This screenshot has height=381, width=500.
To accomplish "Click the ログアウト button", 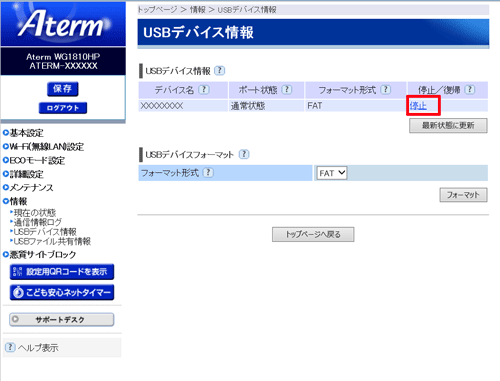I will [x=63, y=108].
